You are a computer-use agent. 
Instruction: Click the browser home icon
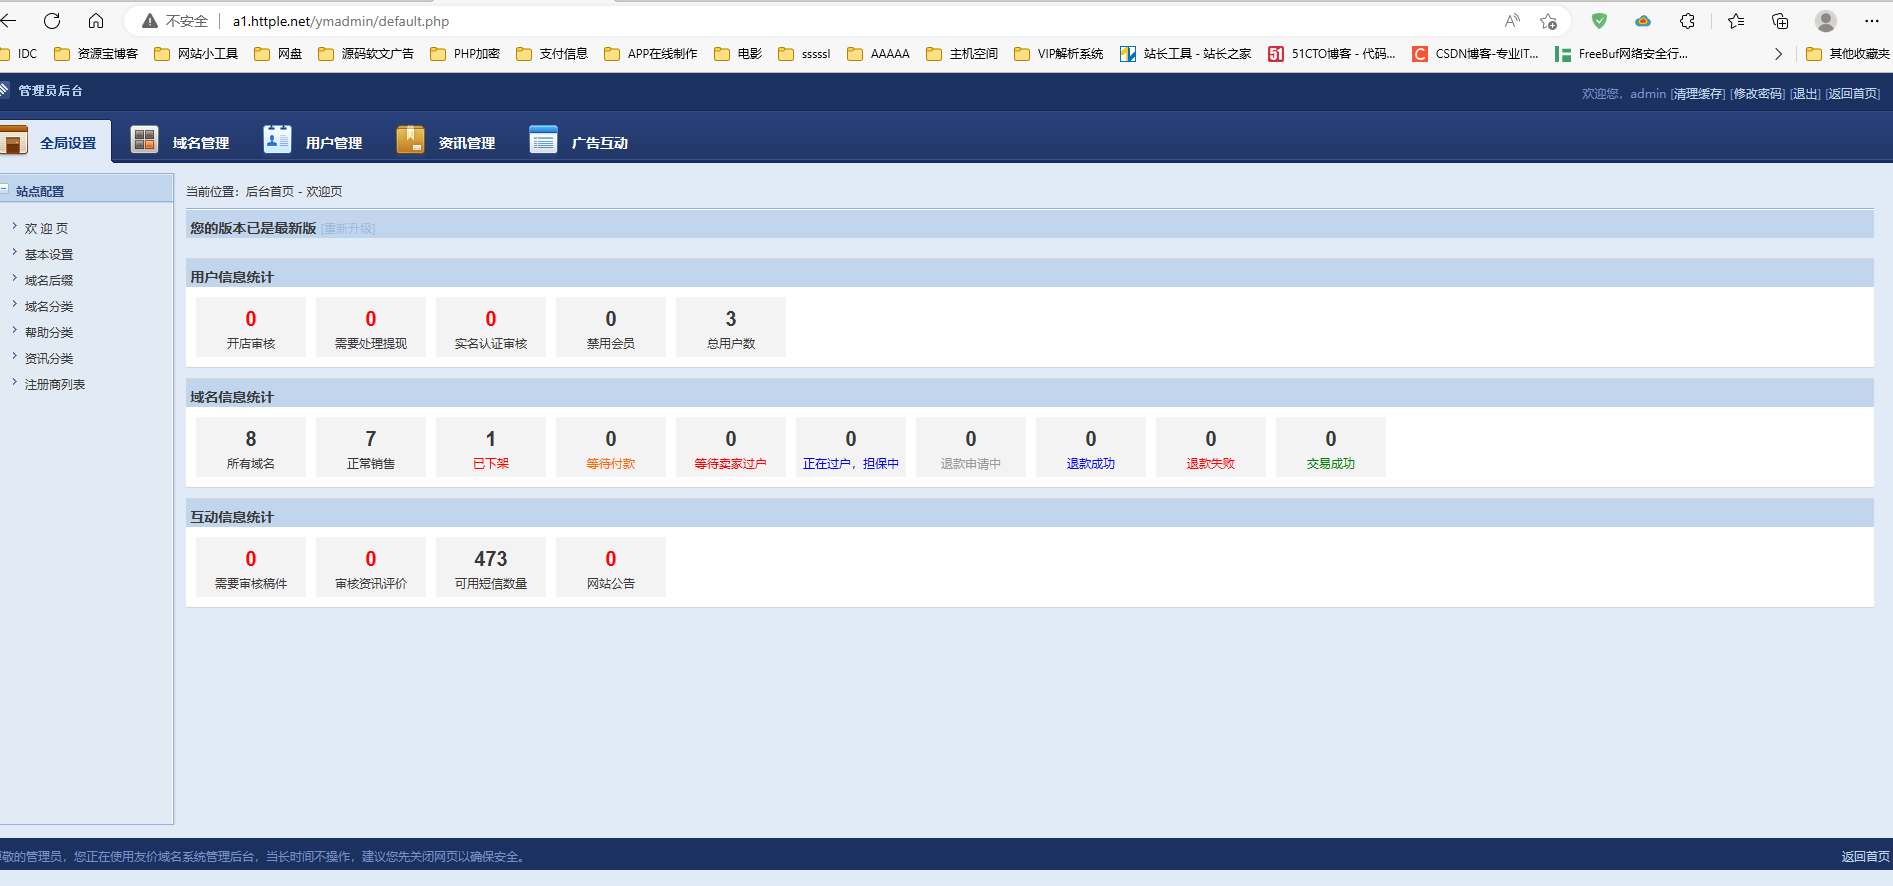pos(96,21)
